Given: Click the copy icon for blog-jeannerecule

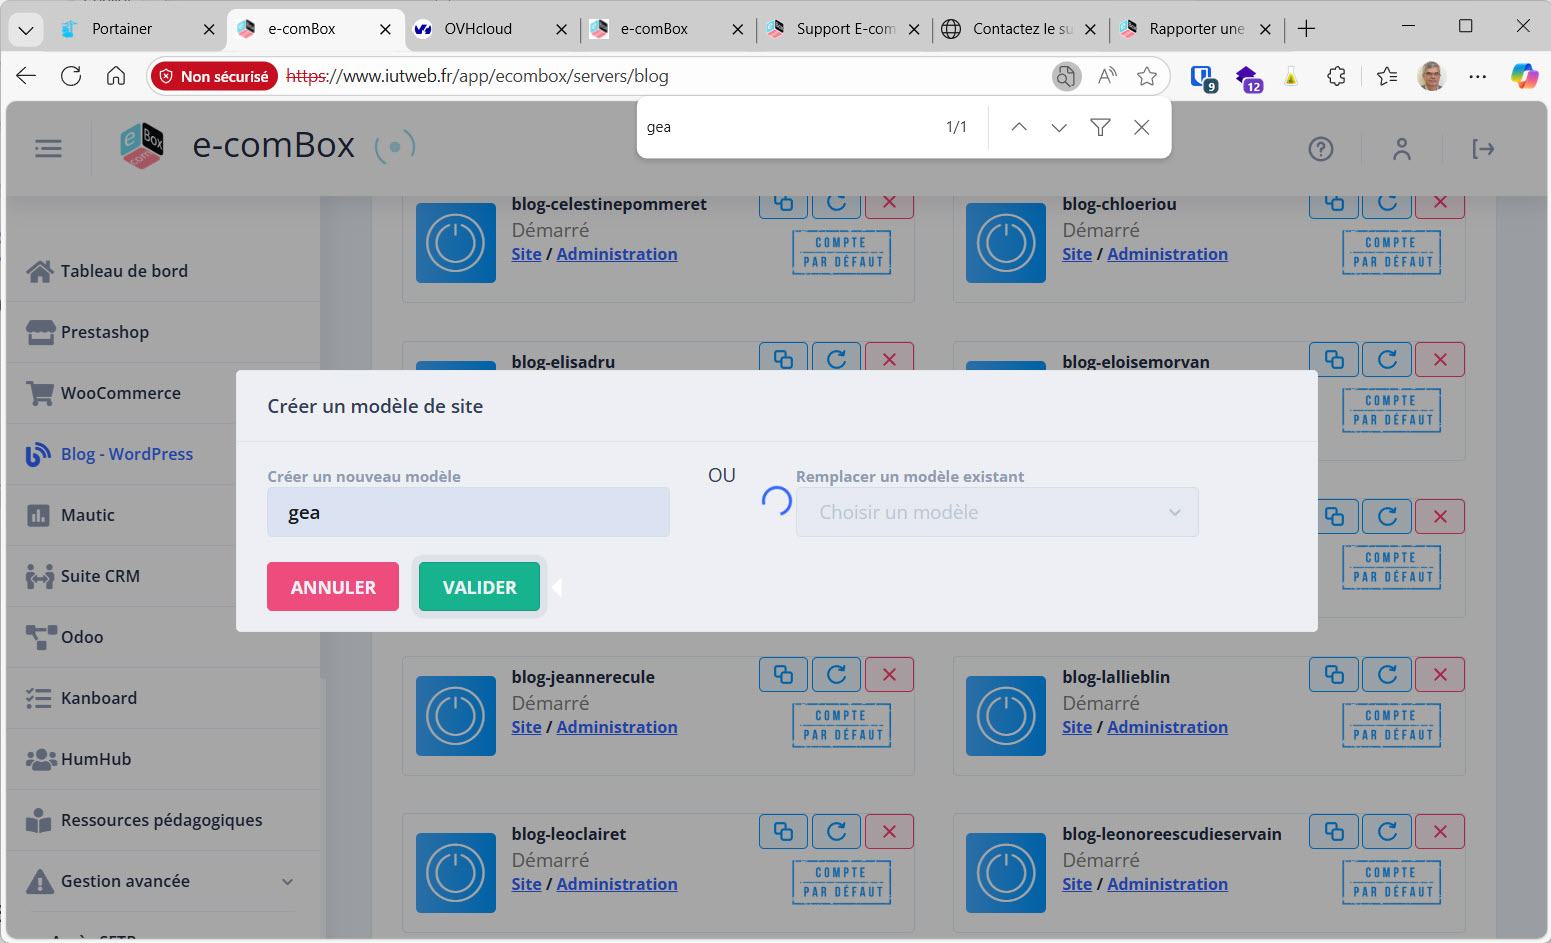Looking at the screenshot, I should pyautogui.click(x=783, y=675).
